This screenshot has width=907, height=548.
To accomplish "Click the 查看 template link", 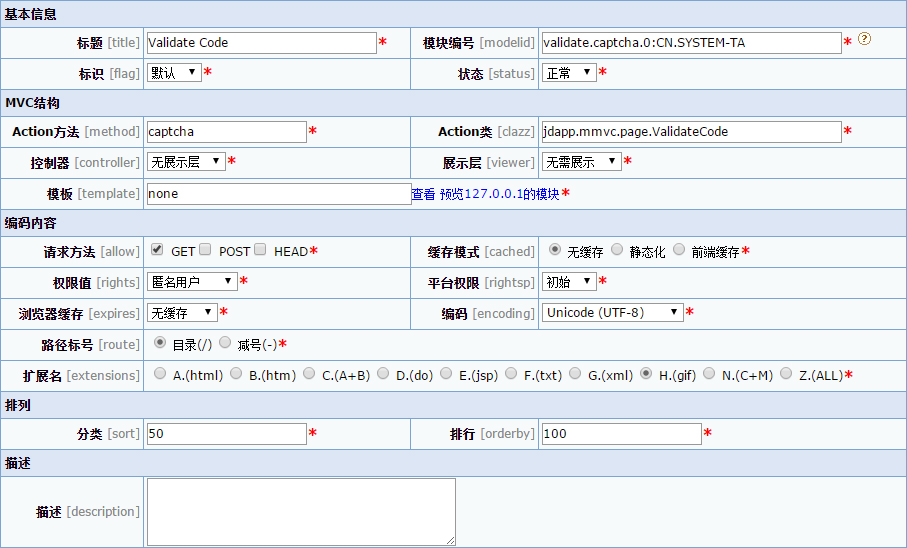I will click(x=423, y=194).
